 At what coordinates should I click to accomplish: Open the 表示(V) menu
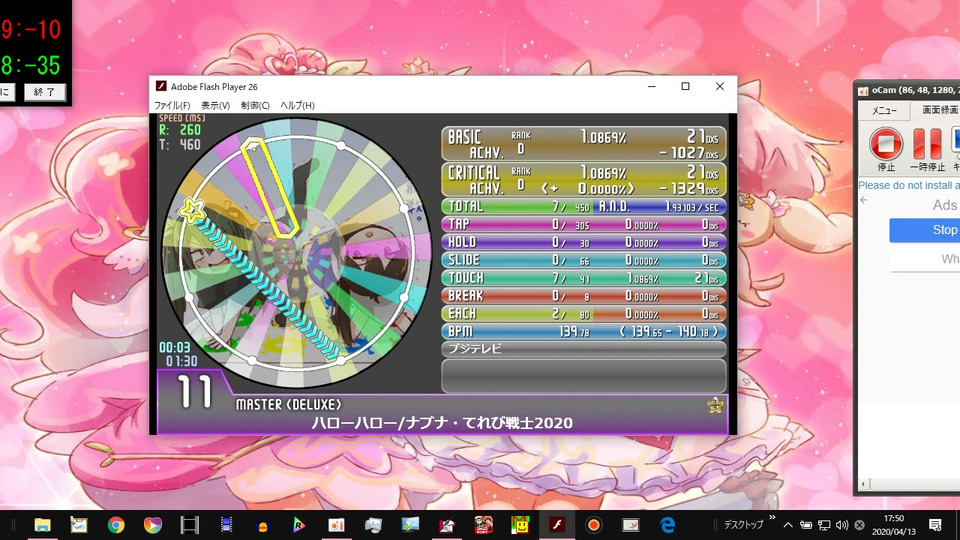pyautogui.click(x=216, y=105)
